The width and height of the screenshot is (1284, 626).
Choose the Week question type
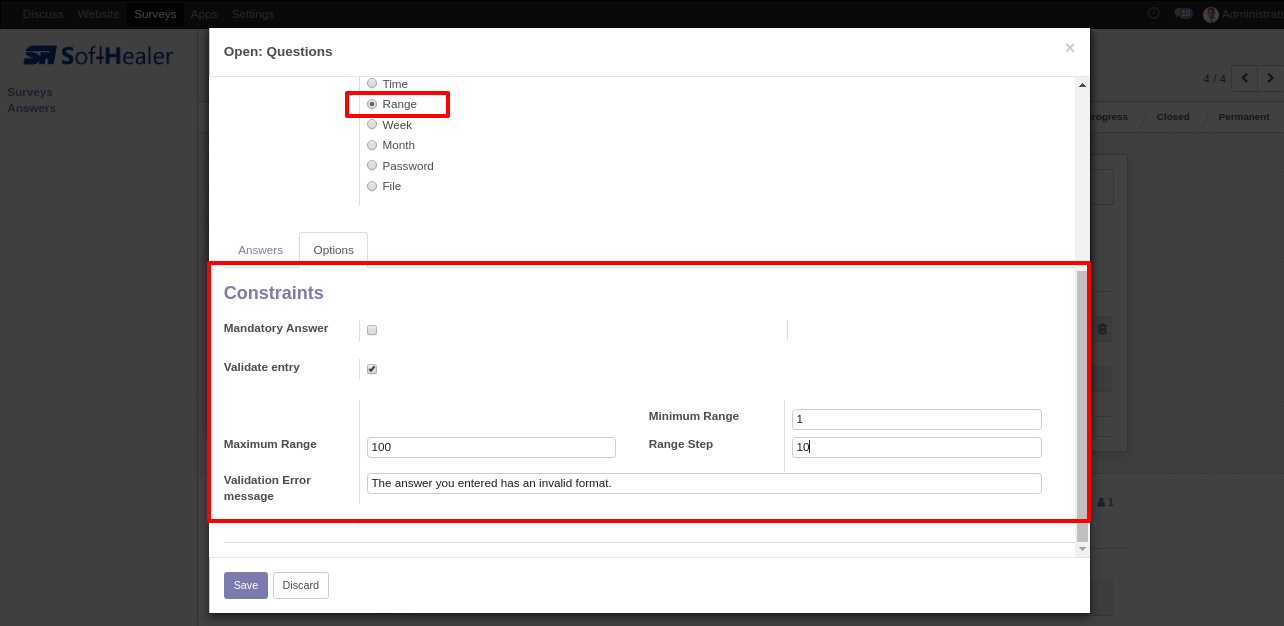[372, 125]
